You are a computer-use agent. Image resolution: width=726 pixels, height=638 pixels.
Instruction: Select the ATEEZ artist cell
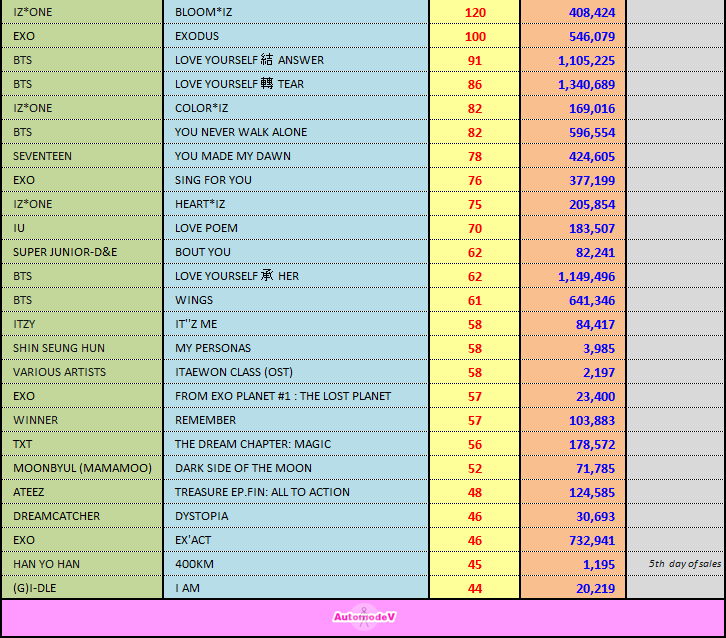(x=82, y=492)
